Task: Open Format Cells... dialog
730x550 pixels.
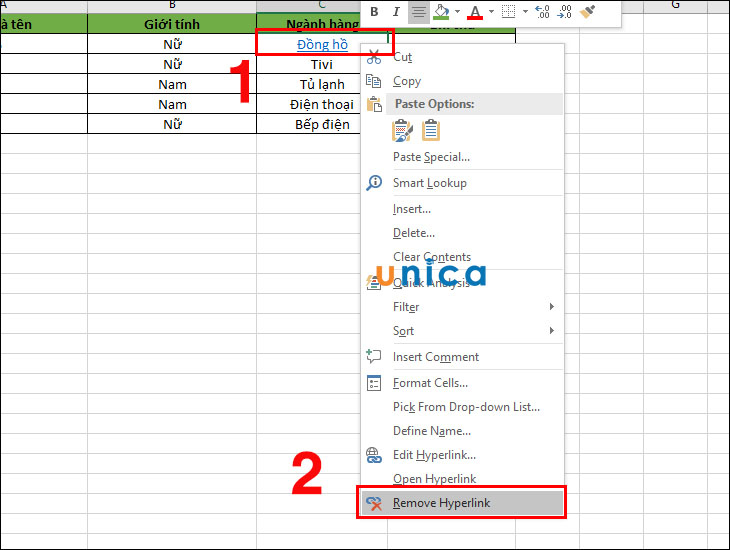Action: click(430, 383)
